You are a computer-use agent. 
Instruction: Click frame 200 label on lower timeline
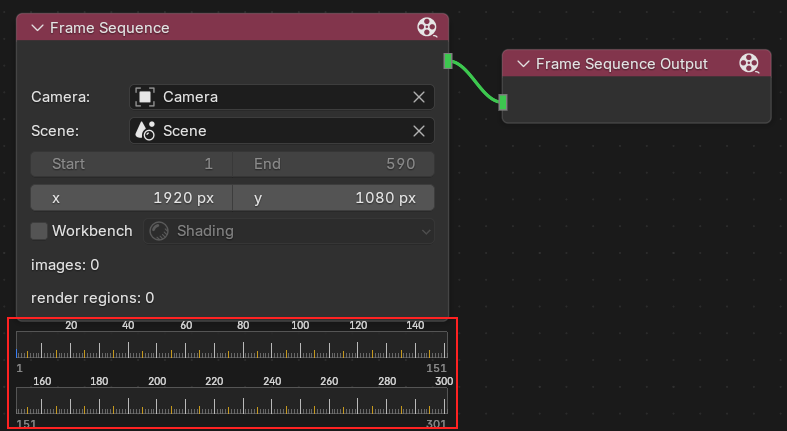[157, 381]
